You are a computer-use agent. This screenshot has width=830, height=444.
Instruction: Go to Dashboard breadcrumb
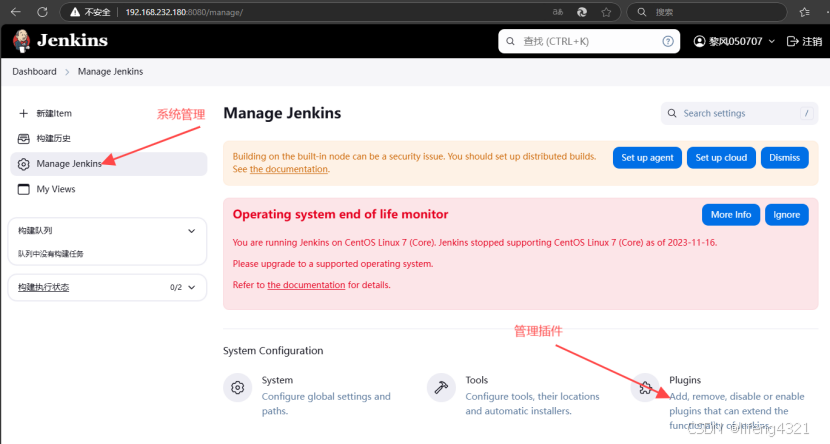[x=34, y=71]
